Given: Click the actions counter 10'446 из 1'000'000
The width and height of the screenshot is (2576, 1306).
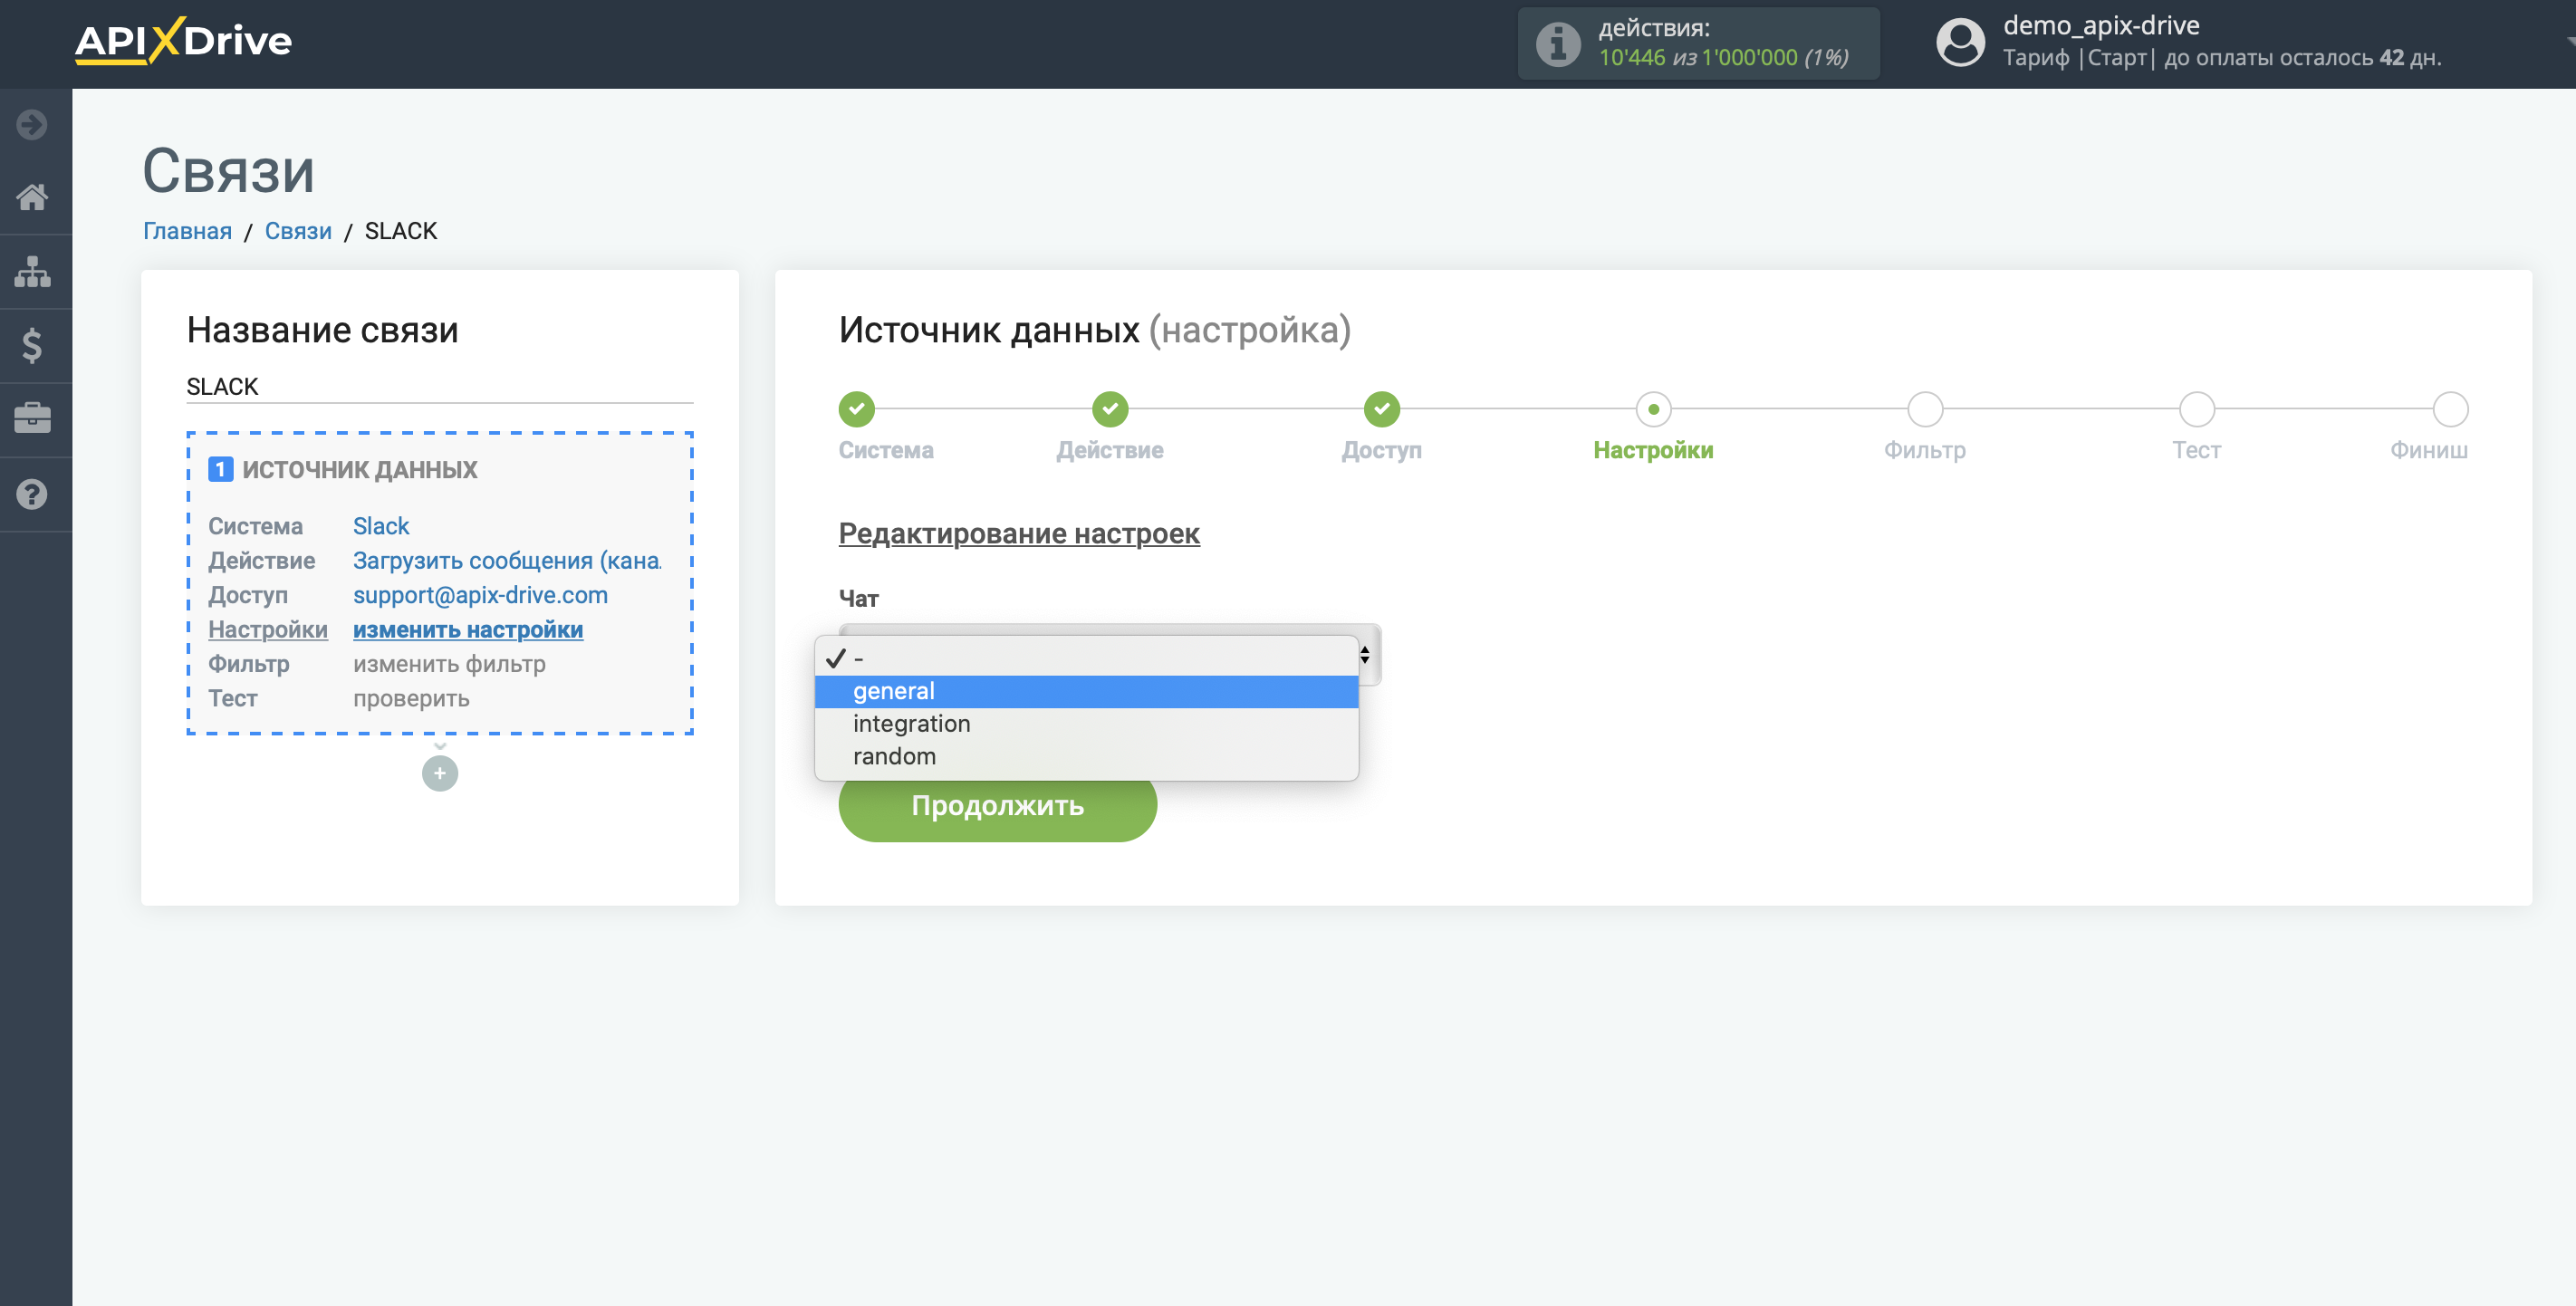Looking at the screenshot, I should (1723, 58).
